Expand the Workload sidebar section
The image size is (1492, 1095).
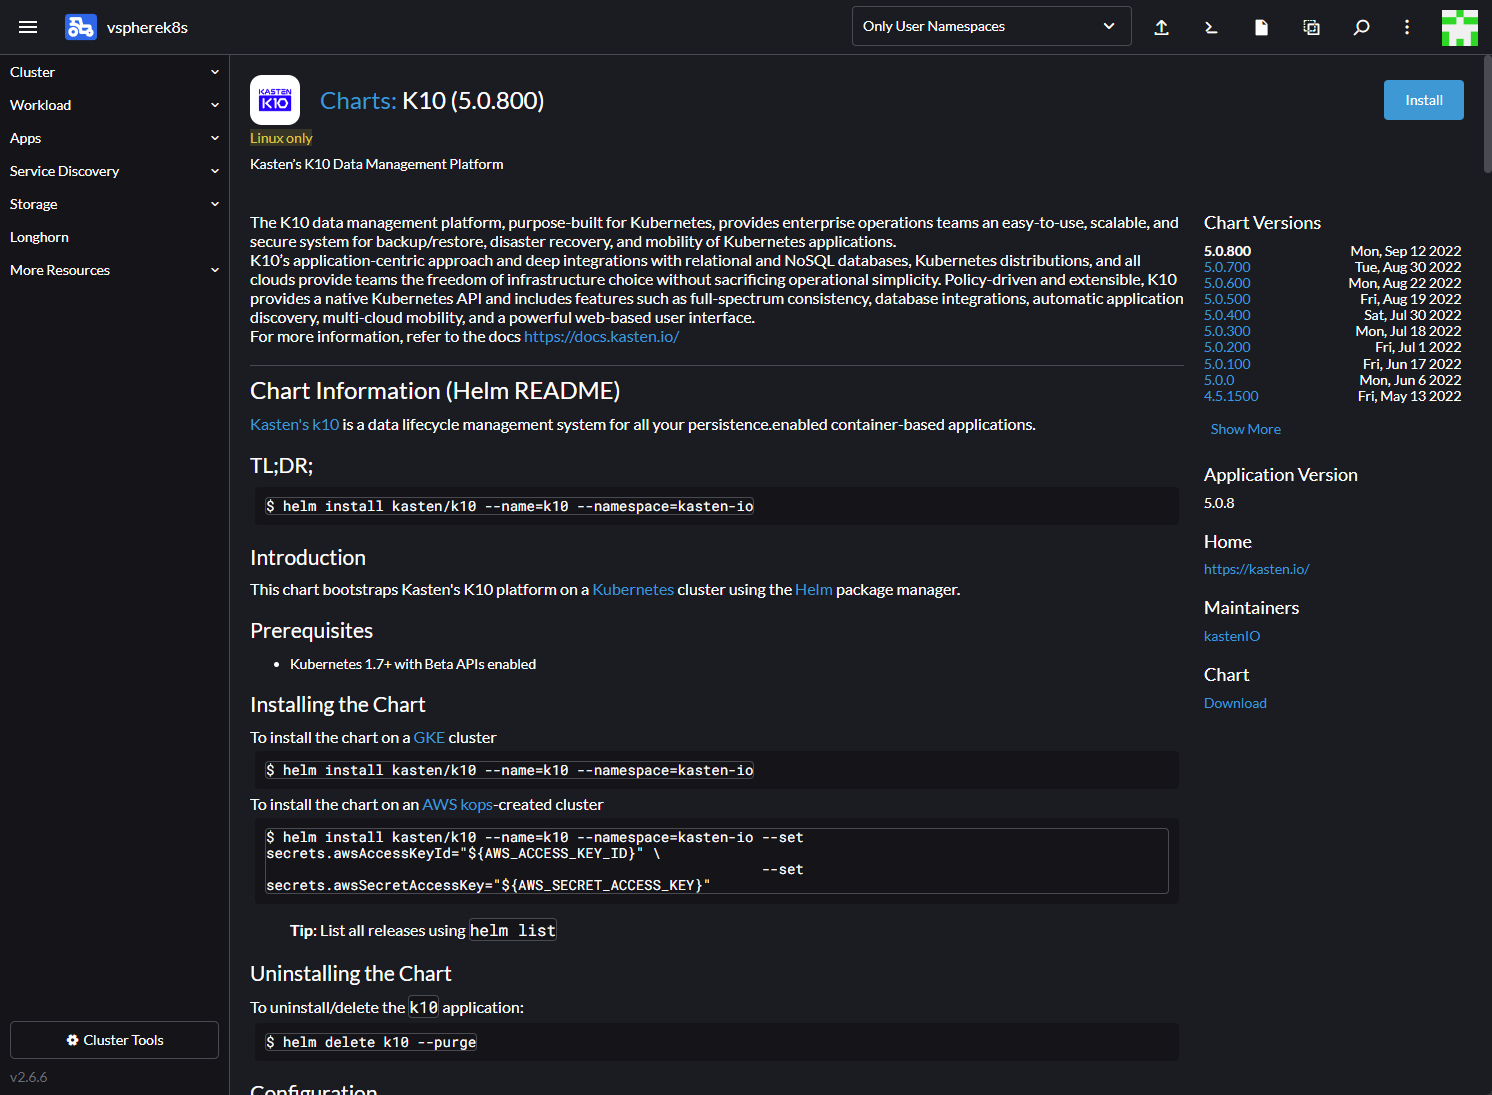coord(114,105)
